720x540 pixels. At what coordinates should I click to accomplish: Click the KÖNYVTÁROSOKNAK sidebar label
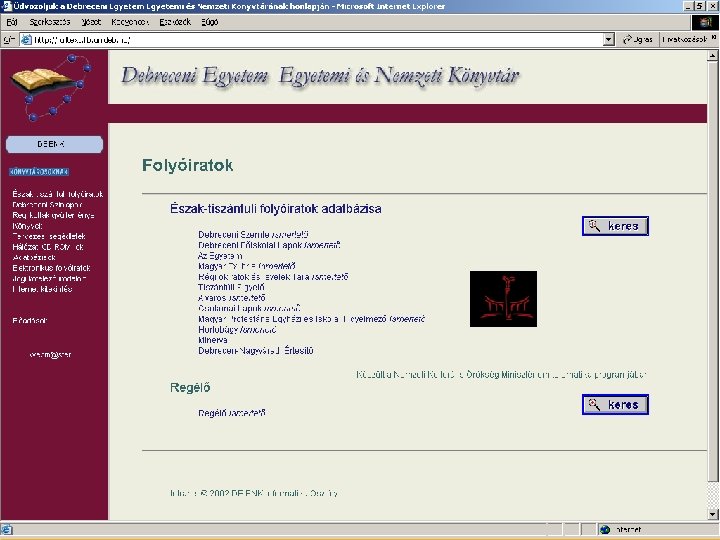[x=39, y=172]
